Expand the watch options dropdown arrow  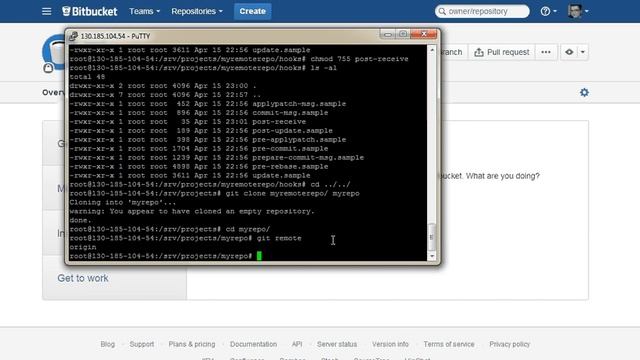582,52
